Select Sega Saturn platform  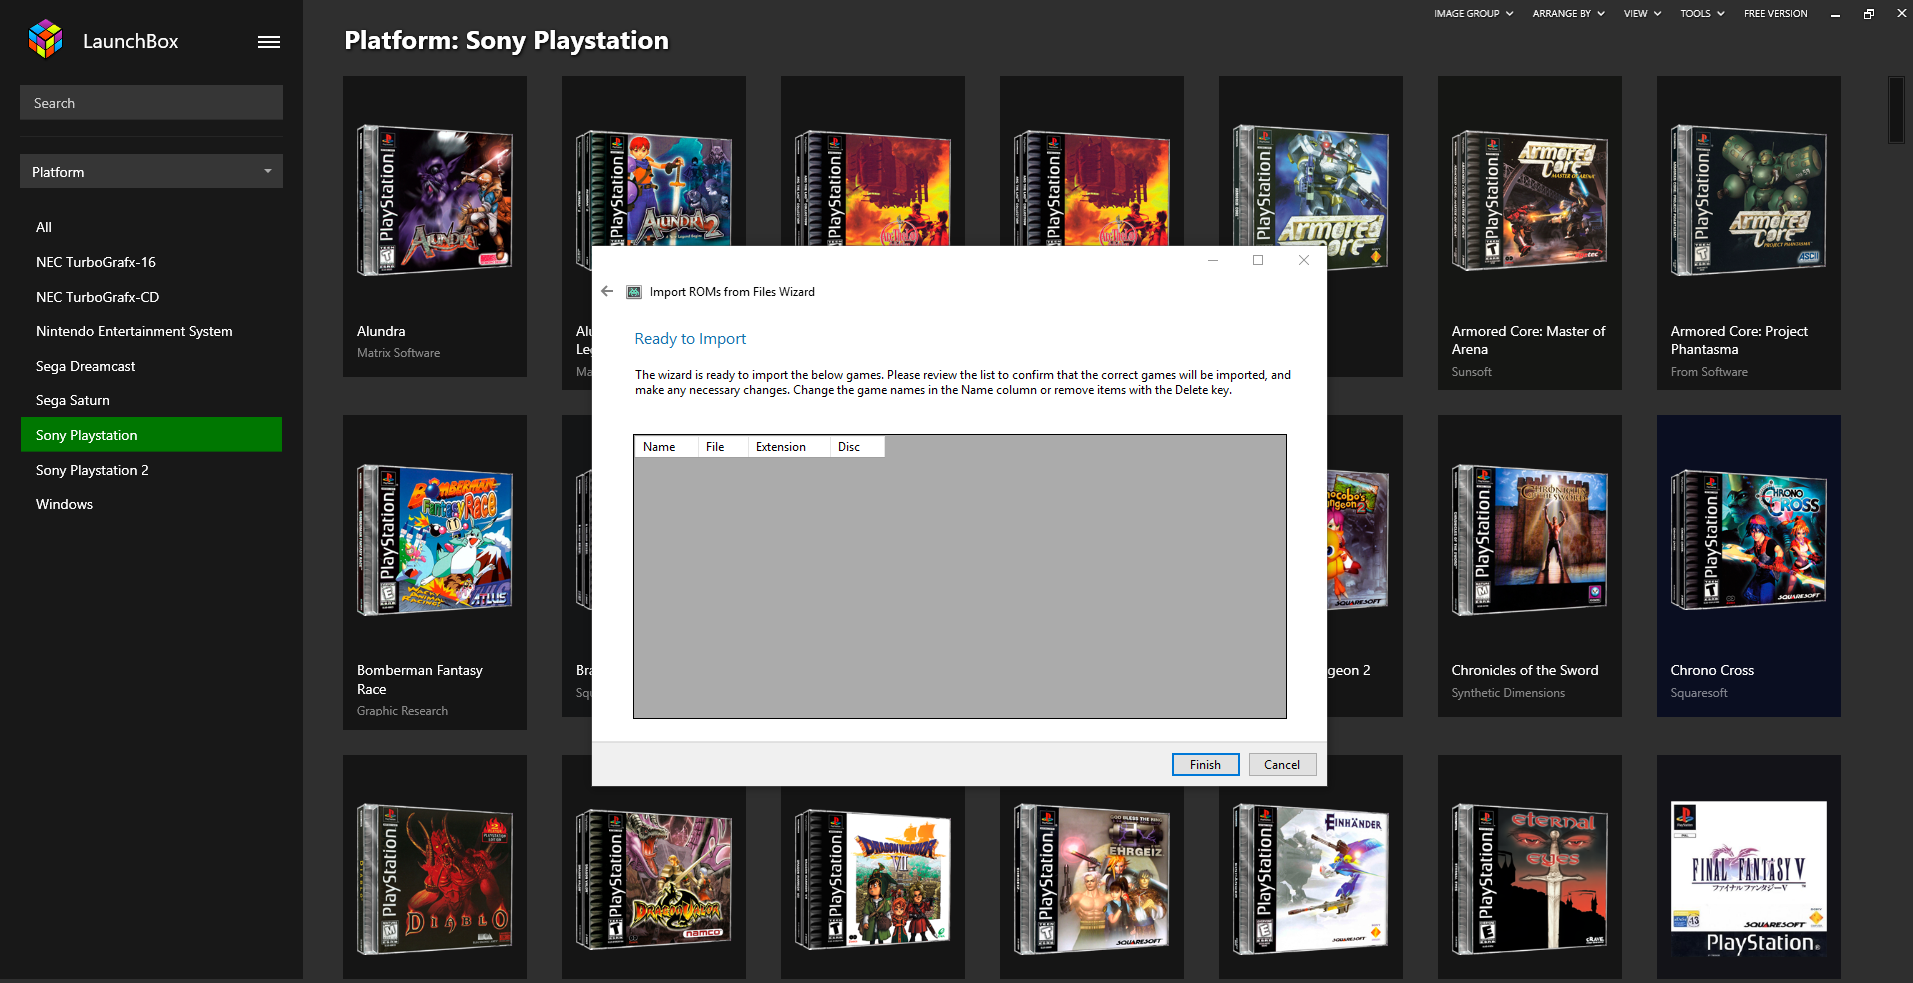(x=151, y=400)
